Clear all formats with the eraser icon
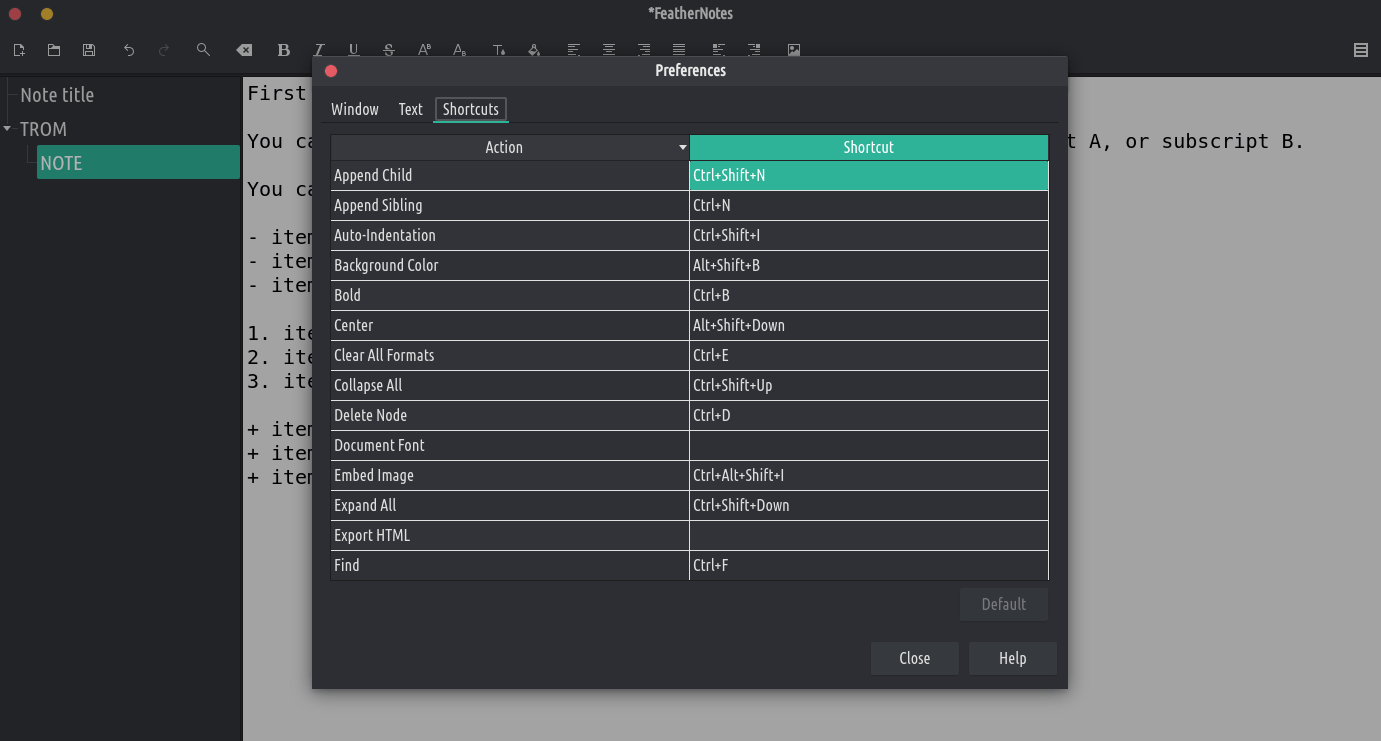Image resolution: width=1381 pixels, height=741 pixels. coord(244,50)
